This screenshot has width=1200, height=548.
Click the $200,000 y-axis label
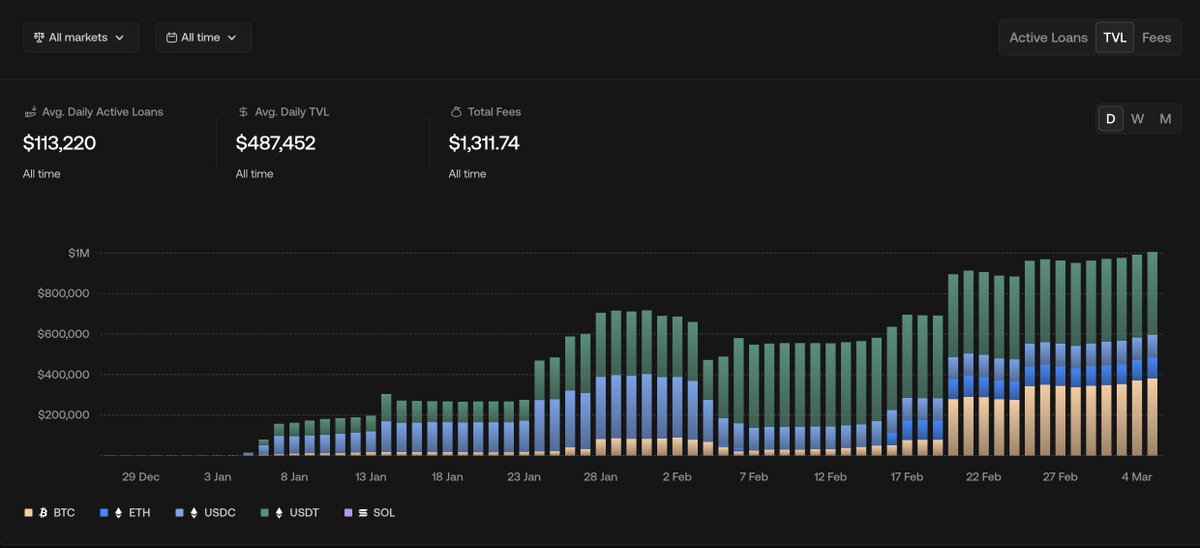click(62, 415)
